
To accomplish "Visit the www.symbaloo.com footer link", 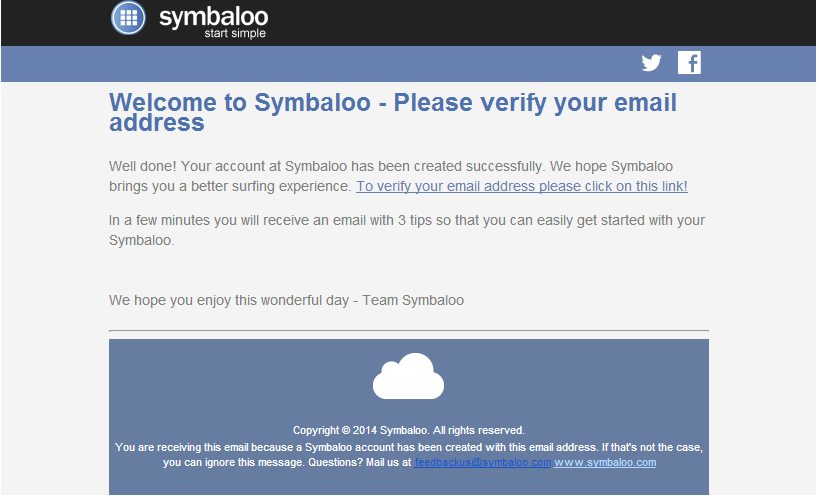I will (x=605, y=463).
